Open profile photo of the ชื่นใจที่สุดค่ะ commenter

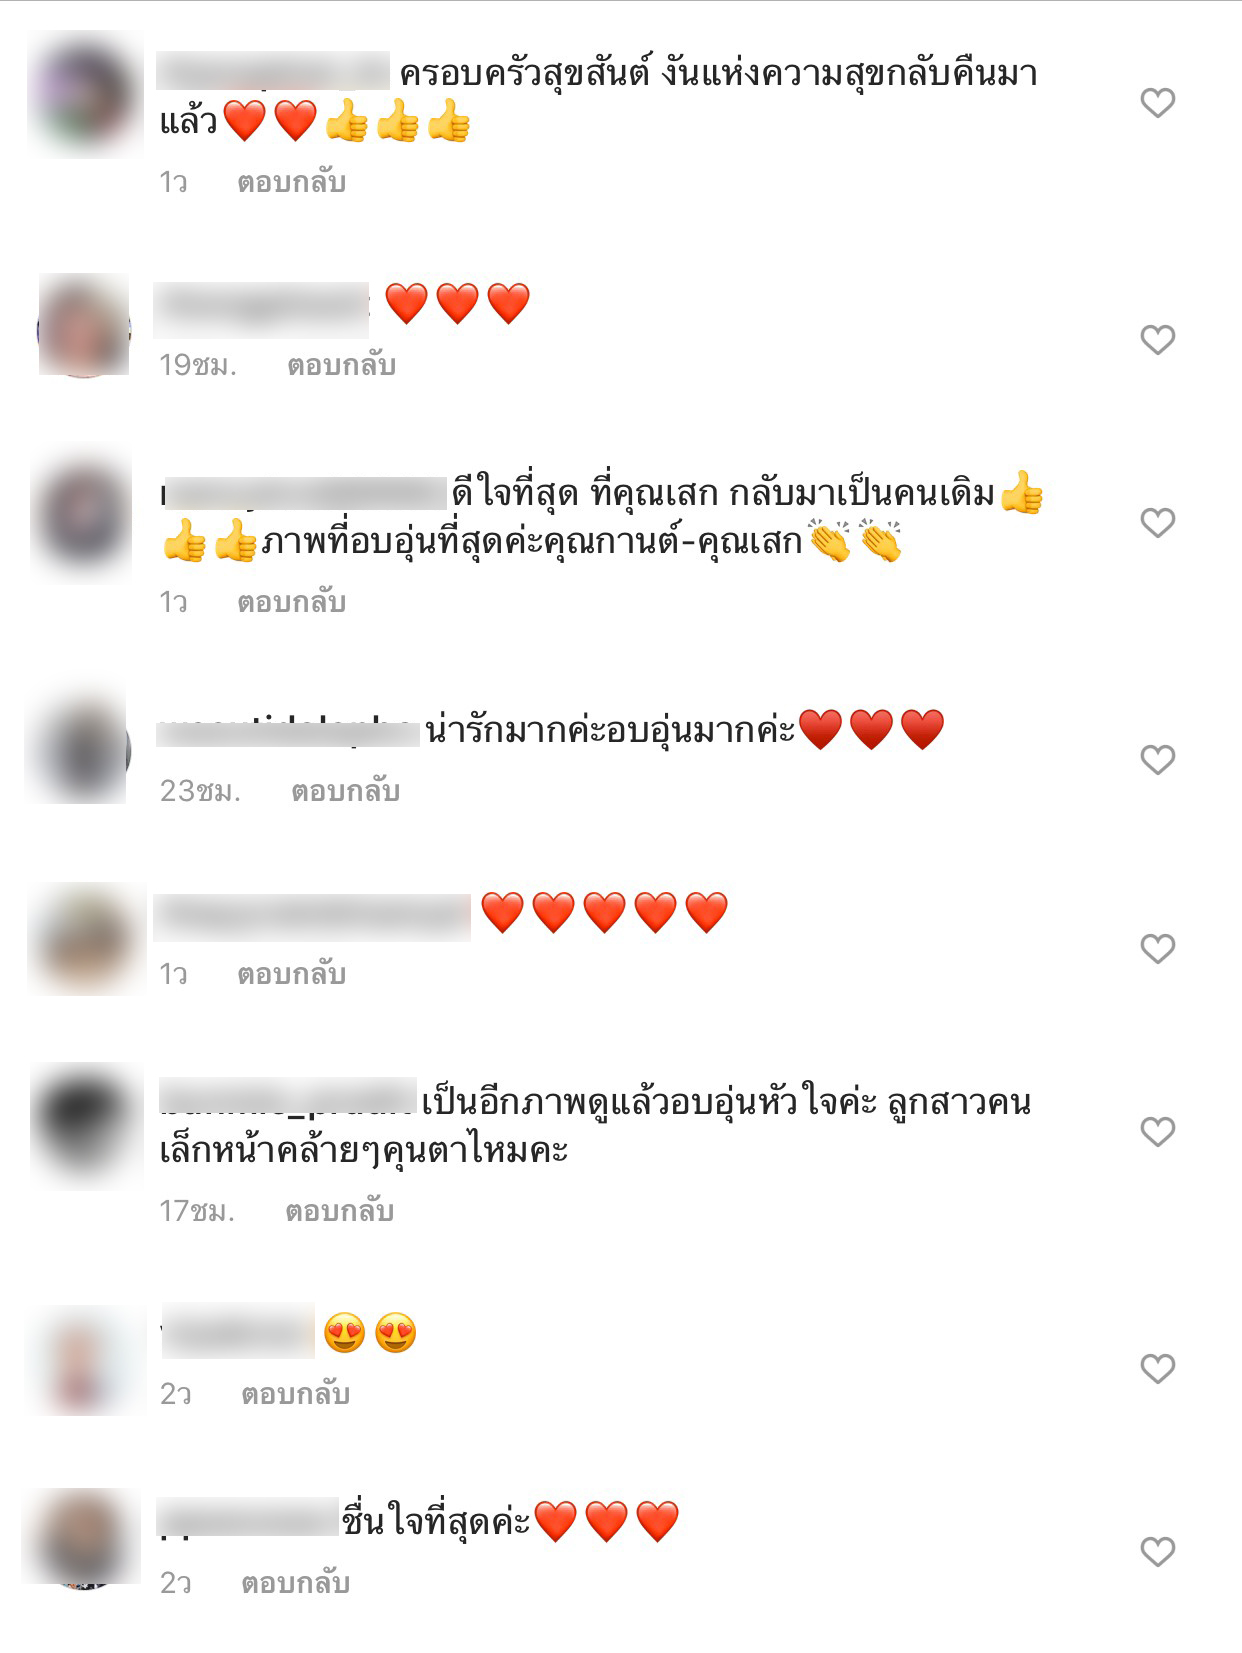82,1538
